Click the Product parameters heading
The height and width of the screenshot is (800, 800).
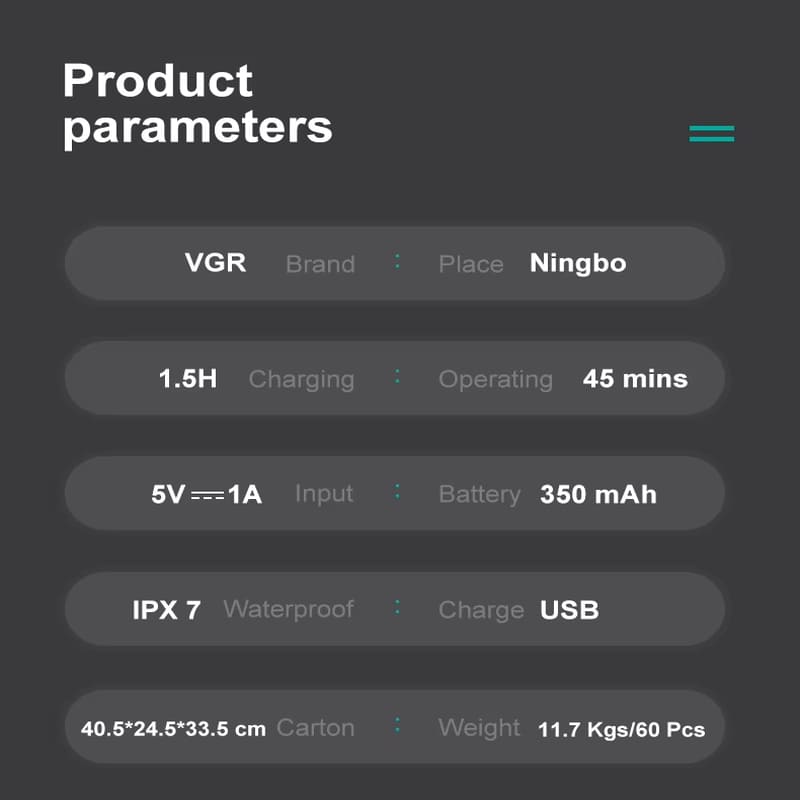coord(197,105)
